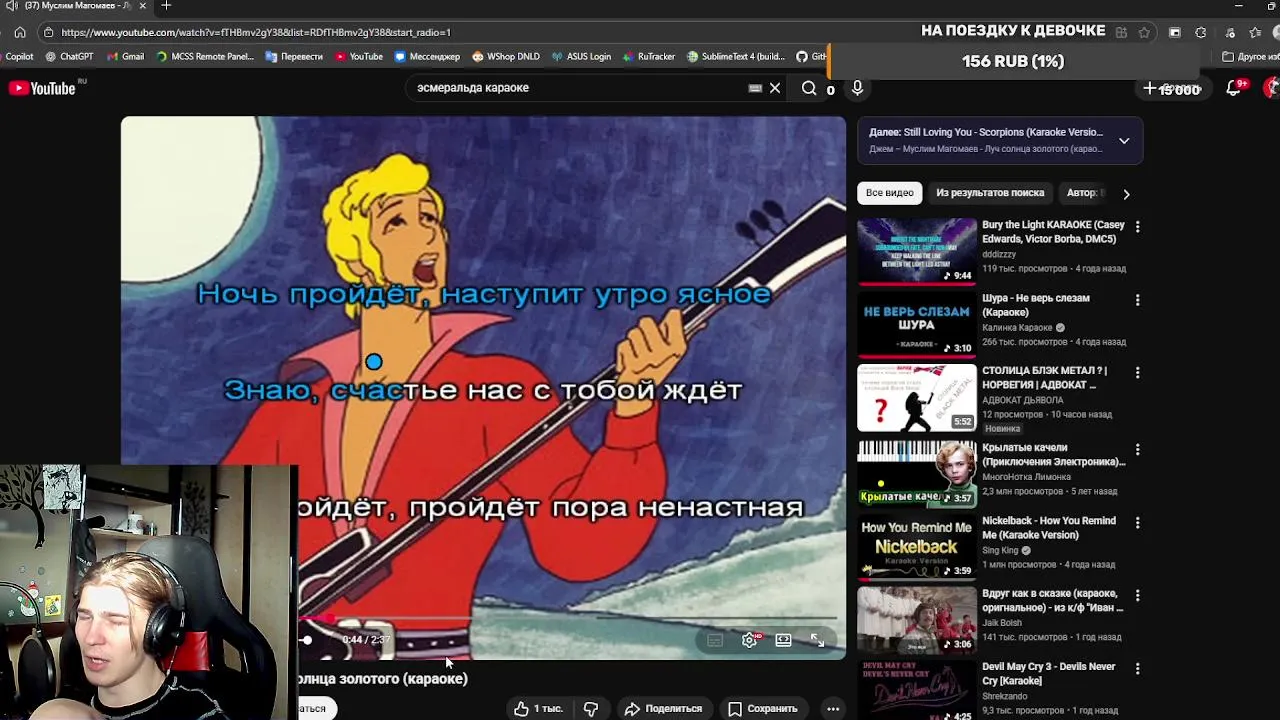Screen dimensions: 1280x720
Task: Click Поделиться share button
Action: [664, 708]
